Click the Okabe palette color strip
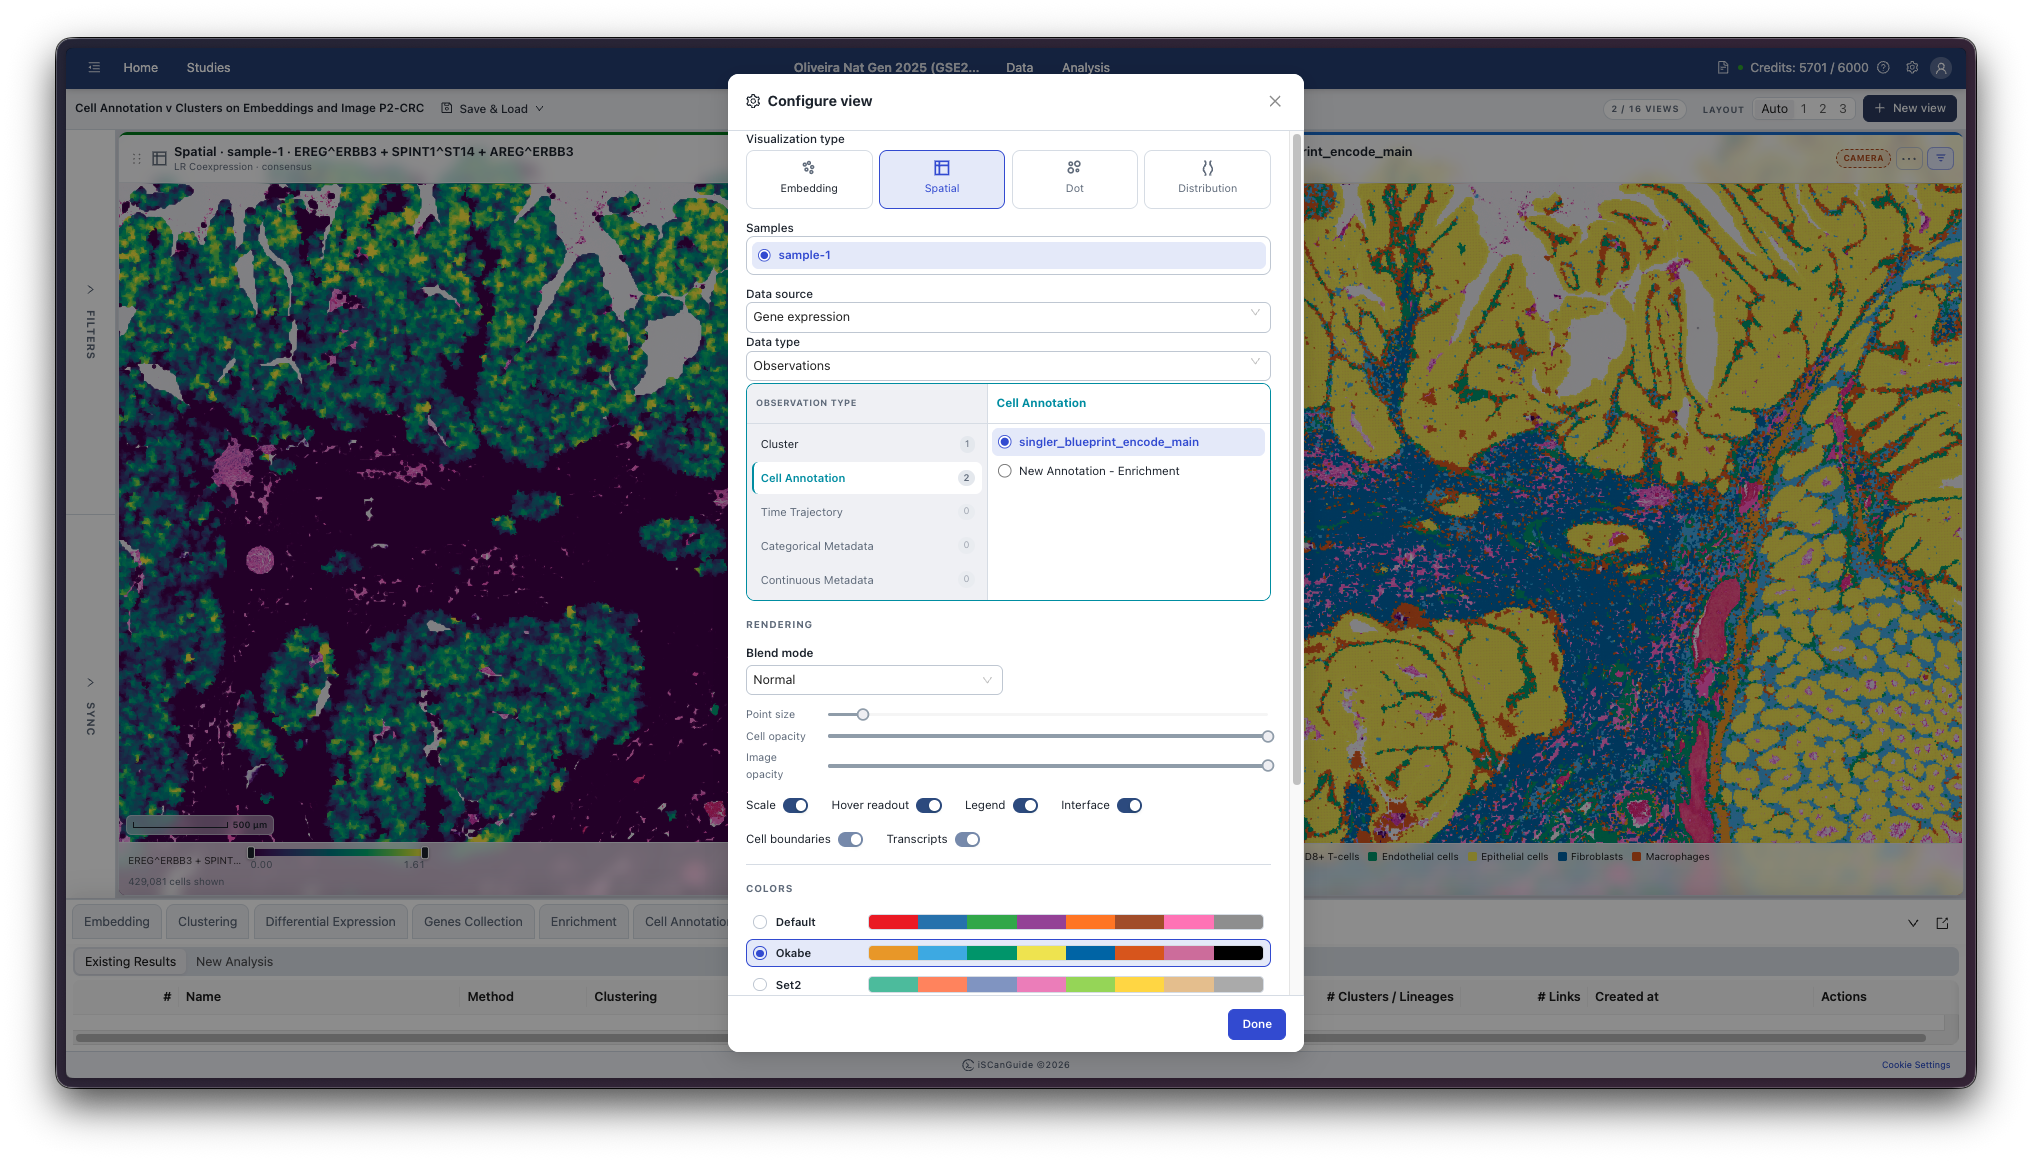This screenshot has width=2032, height=1162. [1066, 953]
